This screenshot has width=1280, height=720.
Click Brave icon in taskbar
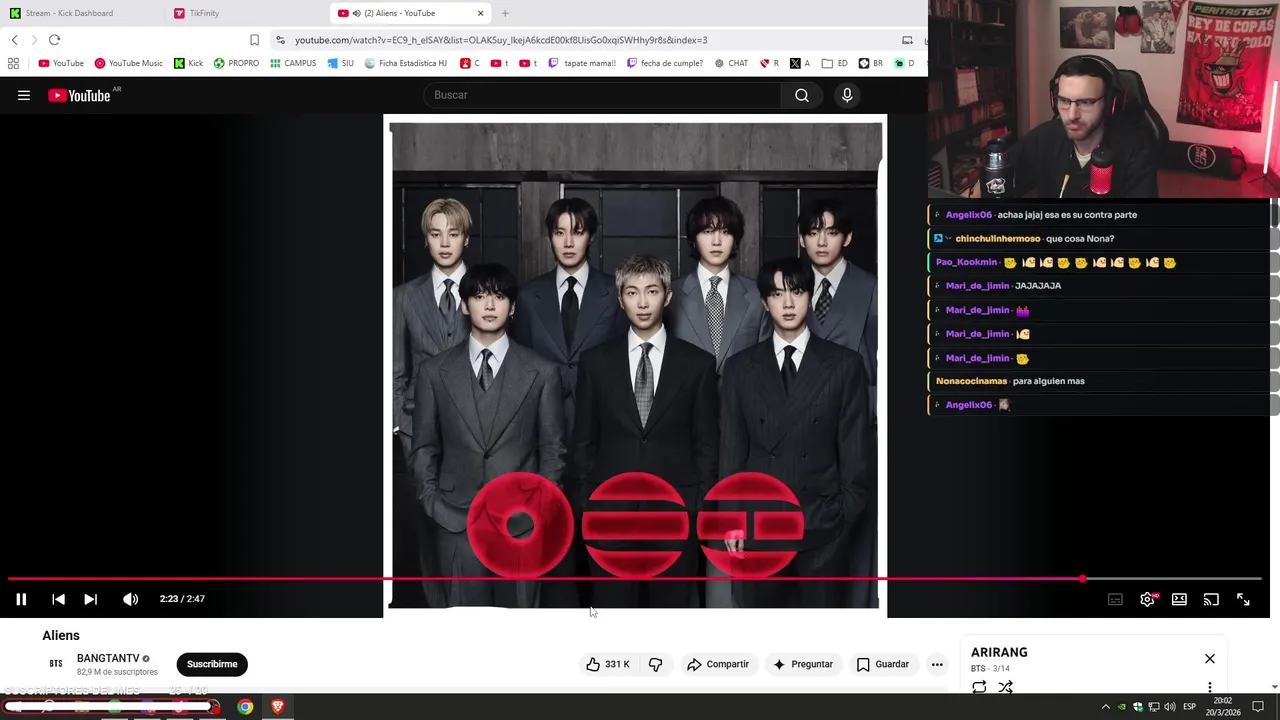click(278, 707)
